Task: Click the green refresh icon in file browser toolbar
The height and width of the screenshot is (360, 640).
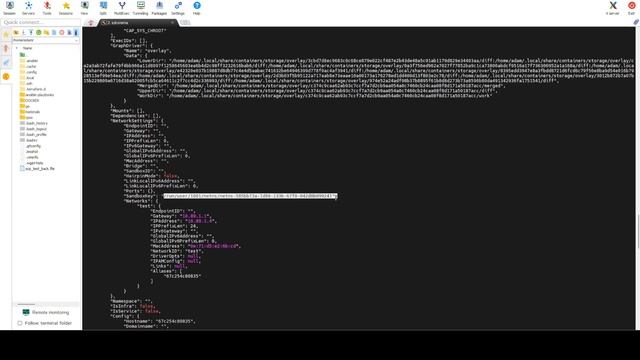Action: 39,32
